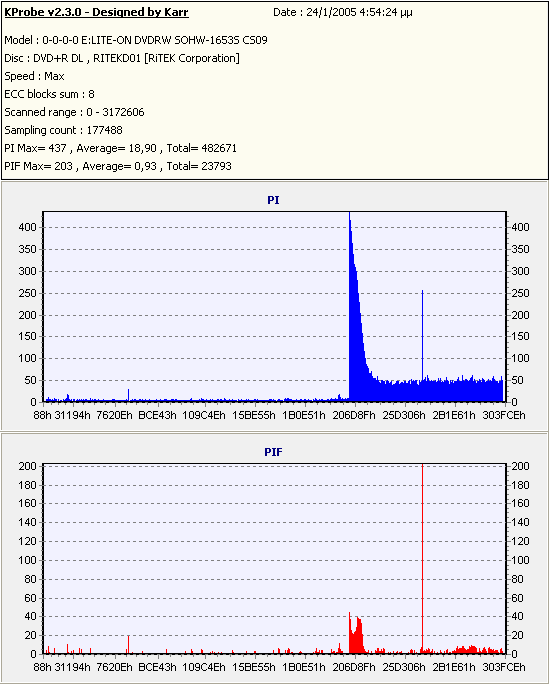Click the PIF cluster near 206D8Fh
Screen dimensions: 549x684
tap(356, 635)
